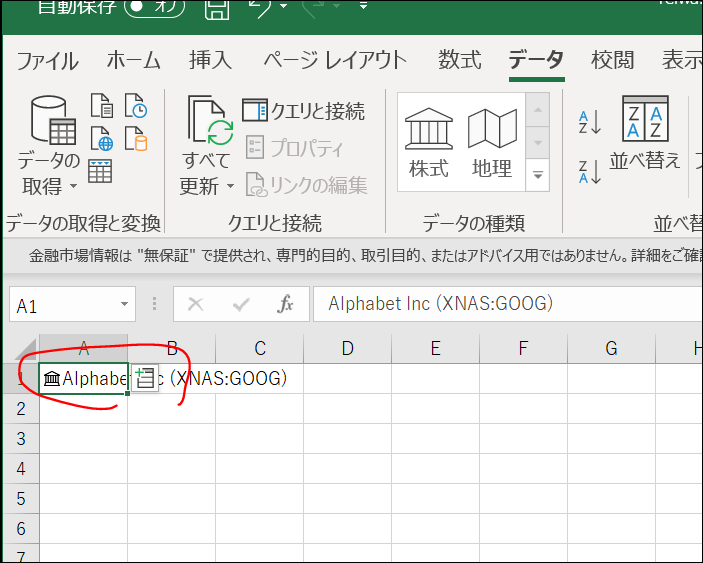703x563 pixels.
Task: Select column F header
Action: (523, 348)
